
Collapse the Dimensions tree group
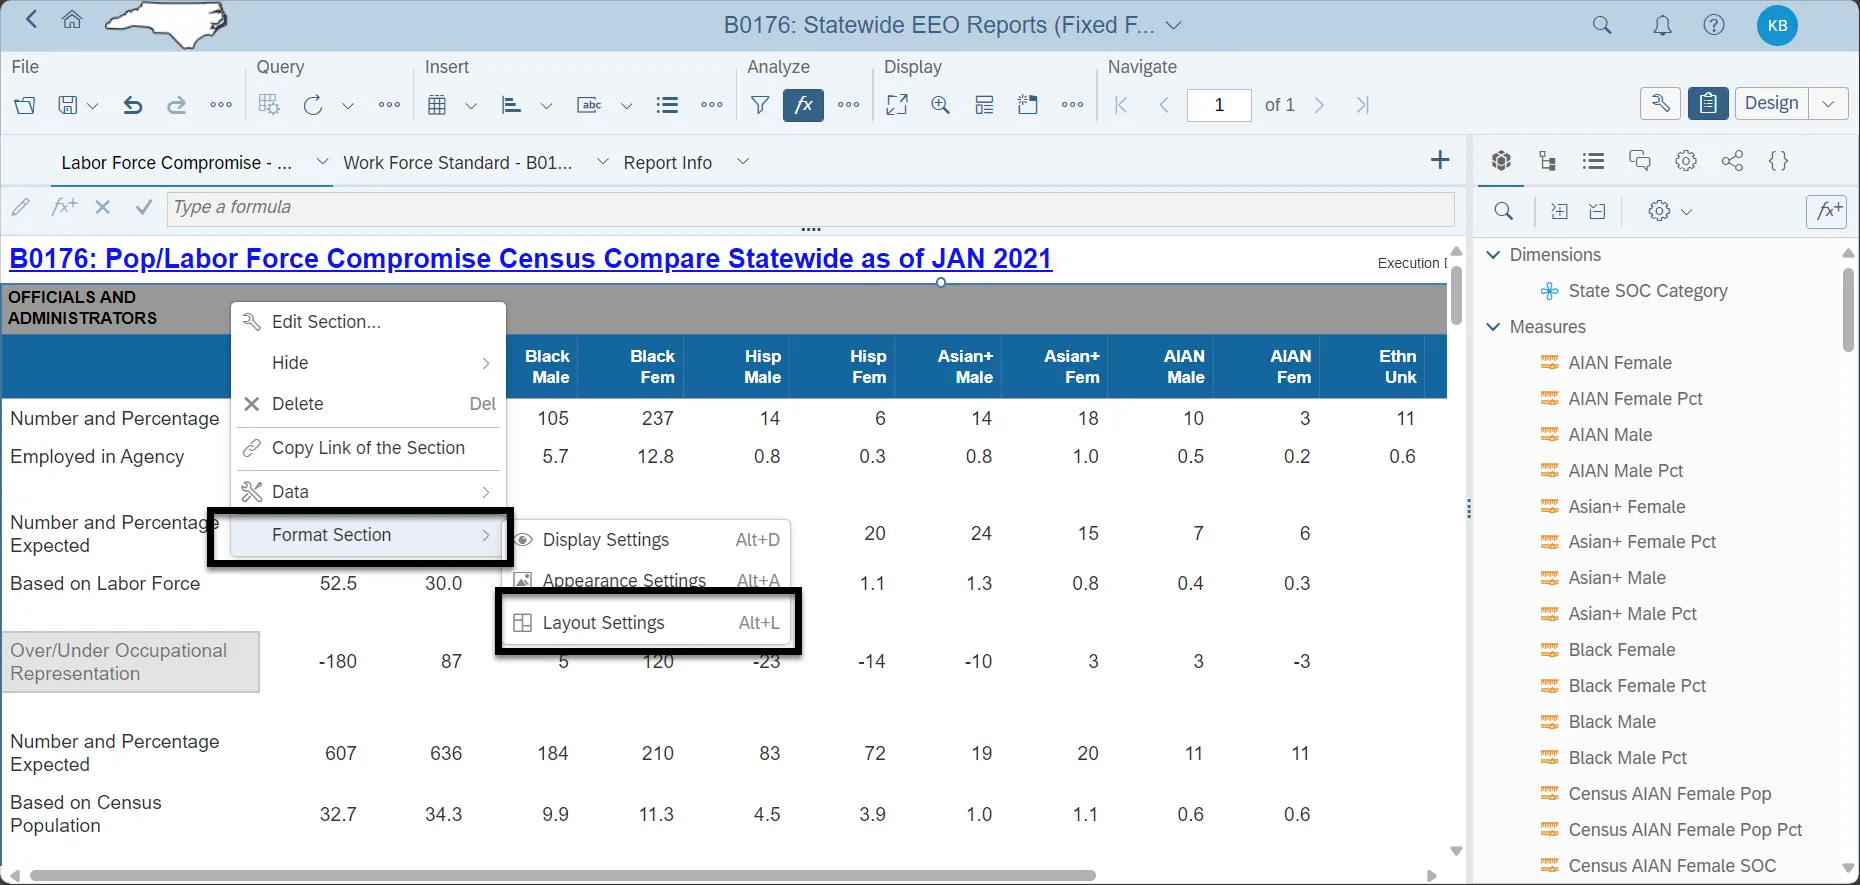(x=1493, y=255)
